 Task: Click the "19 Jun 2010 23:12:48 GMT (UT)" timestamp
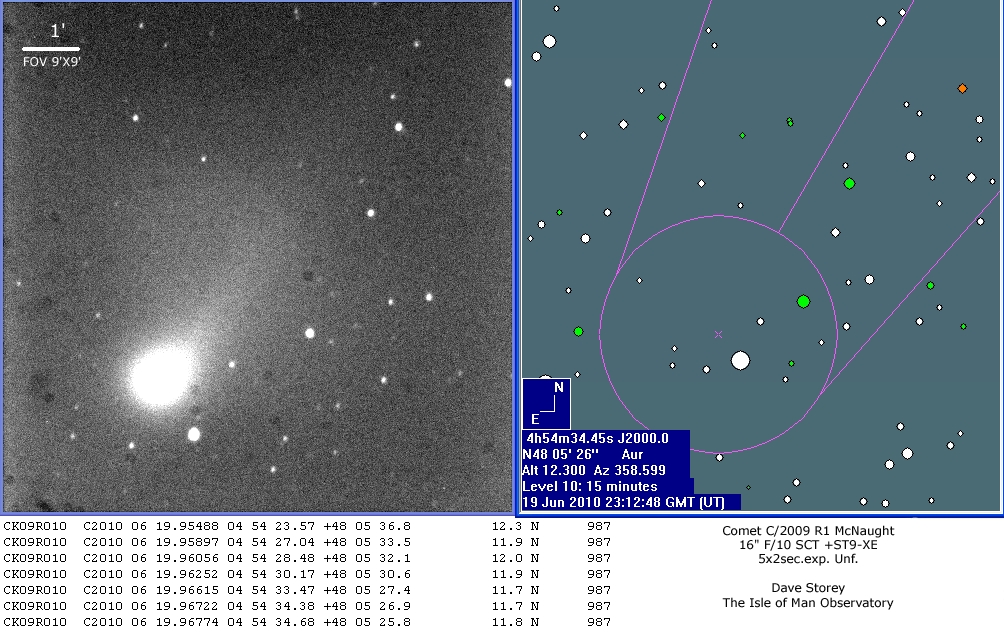click(x=623, y=502)
